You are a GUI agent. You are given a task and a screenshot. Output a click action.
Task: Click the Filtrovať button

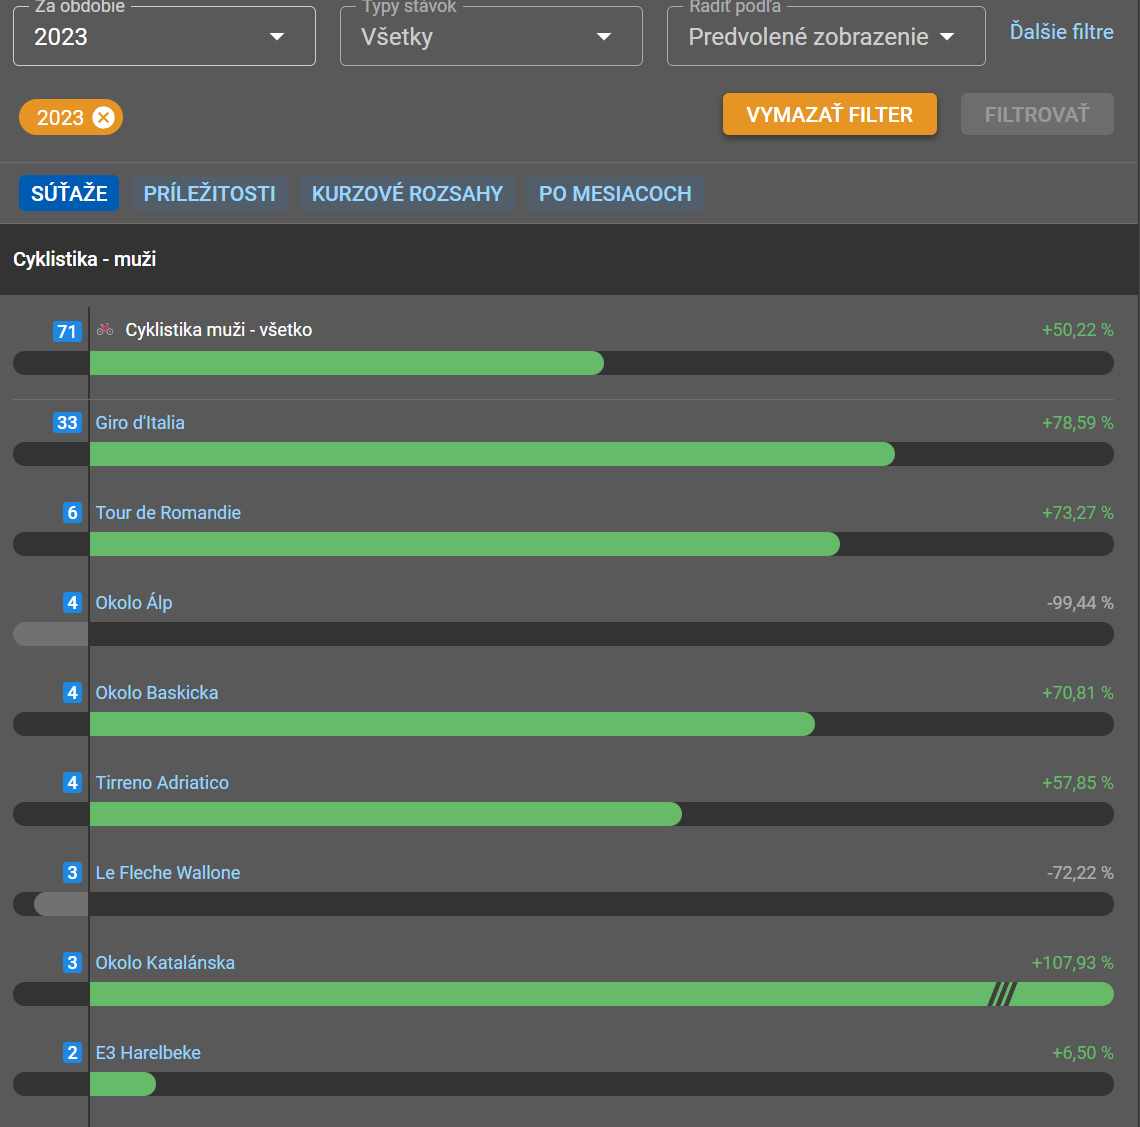[x=1036, y=115]
